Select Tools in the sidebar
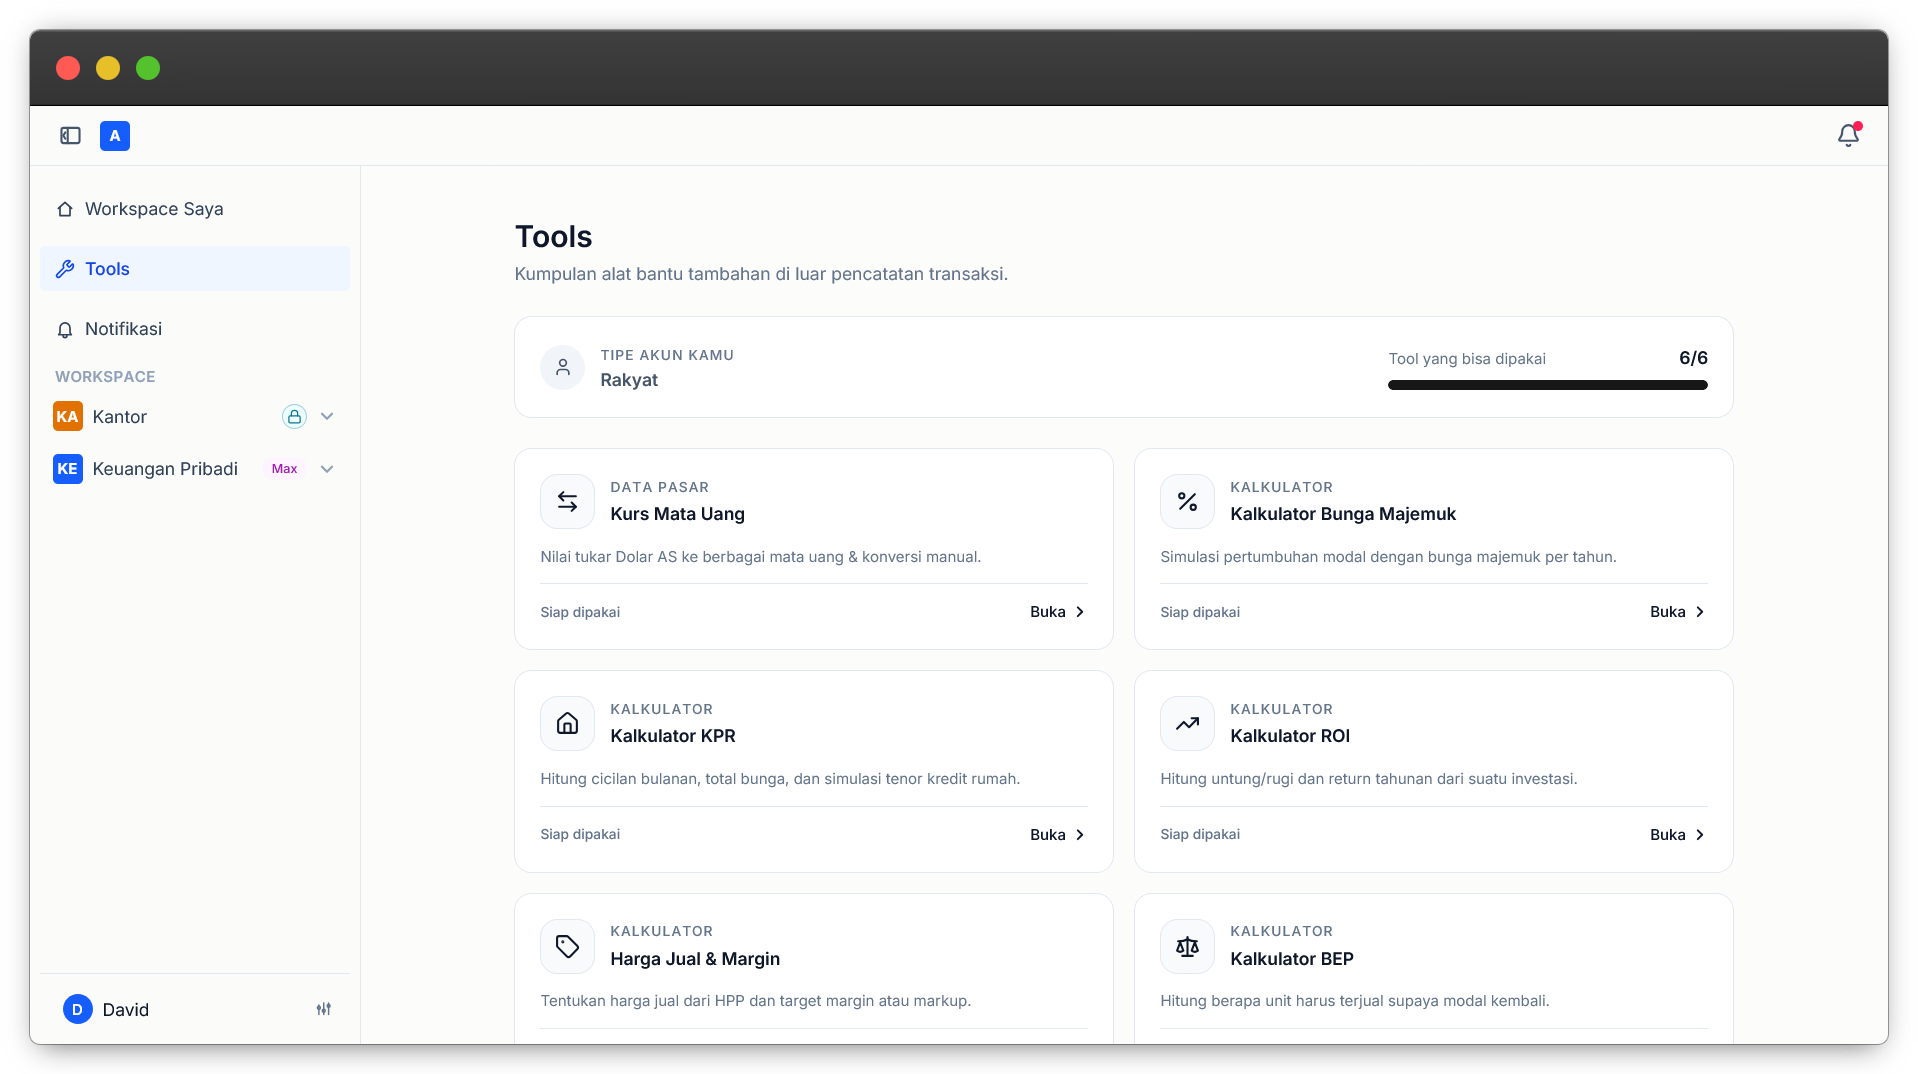 195,269
